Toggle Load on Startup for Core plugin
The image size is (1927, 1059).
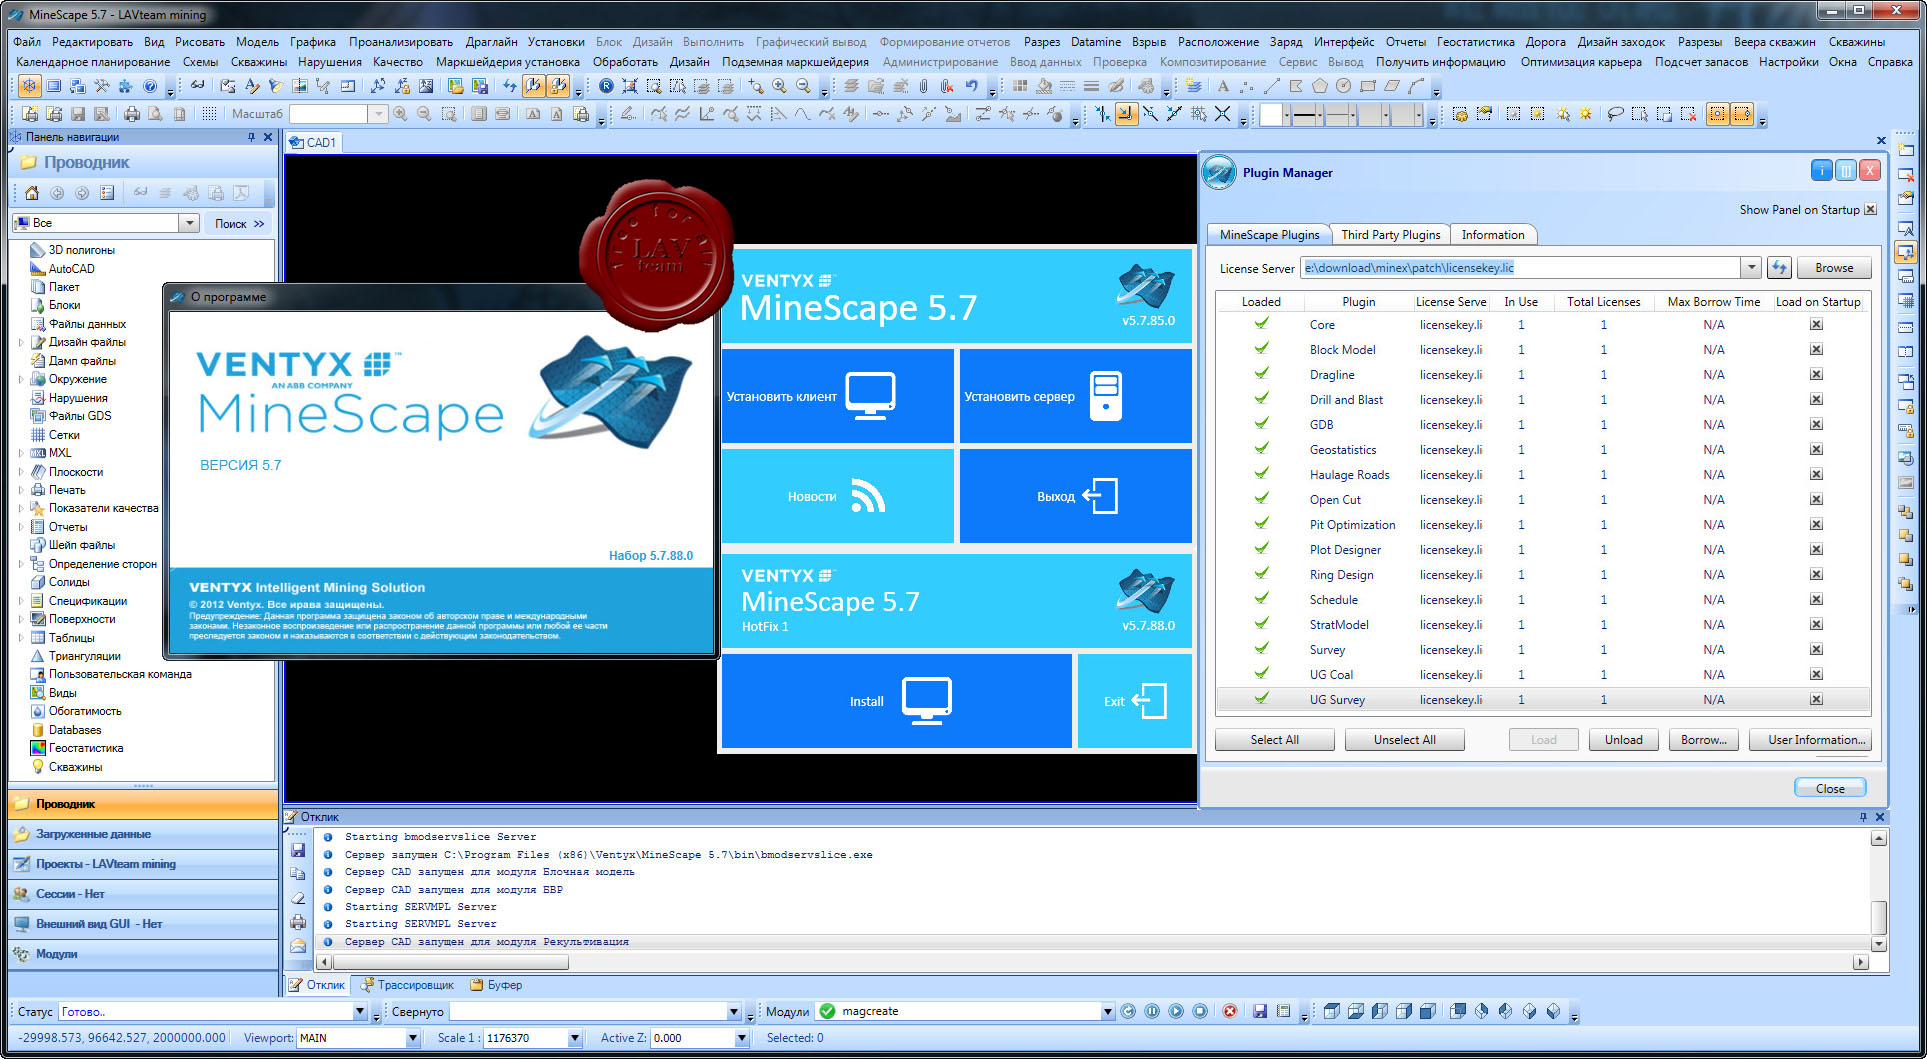tap(1816, 325)
